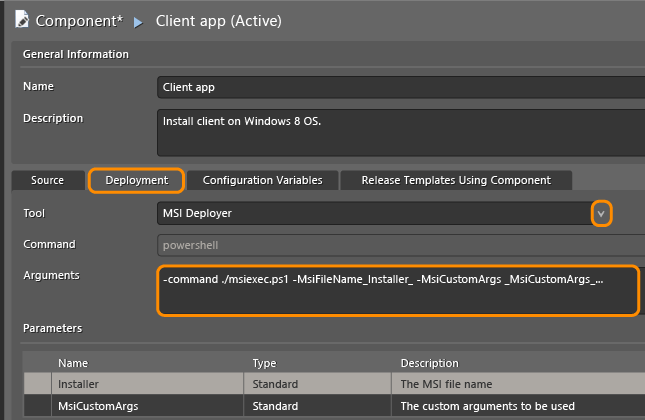Click into the Description text box
The width and height of the screenshot is (645, 420).
pos(400,131)
